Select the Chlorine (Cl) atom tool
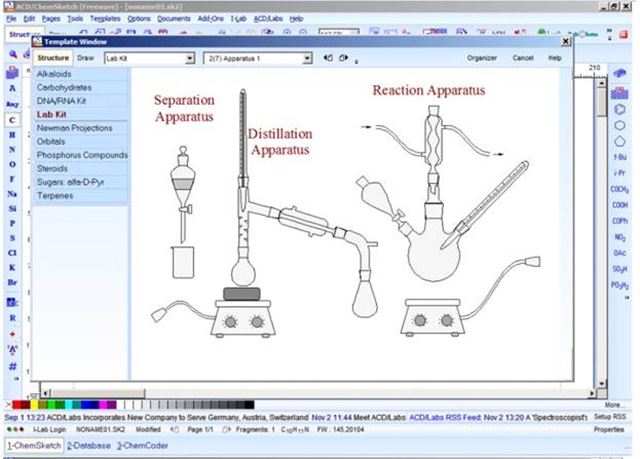Screen dimensions: 640x459 pyautogui.click(x=12, y=253)
